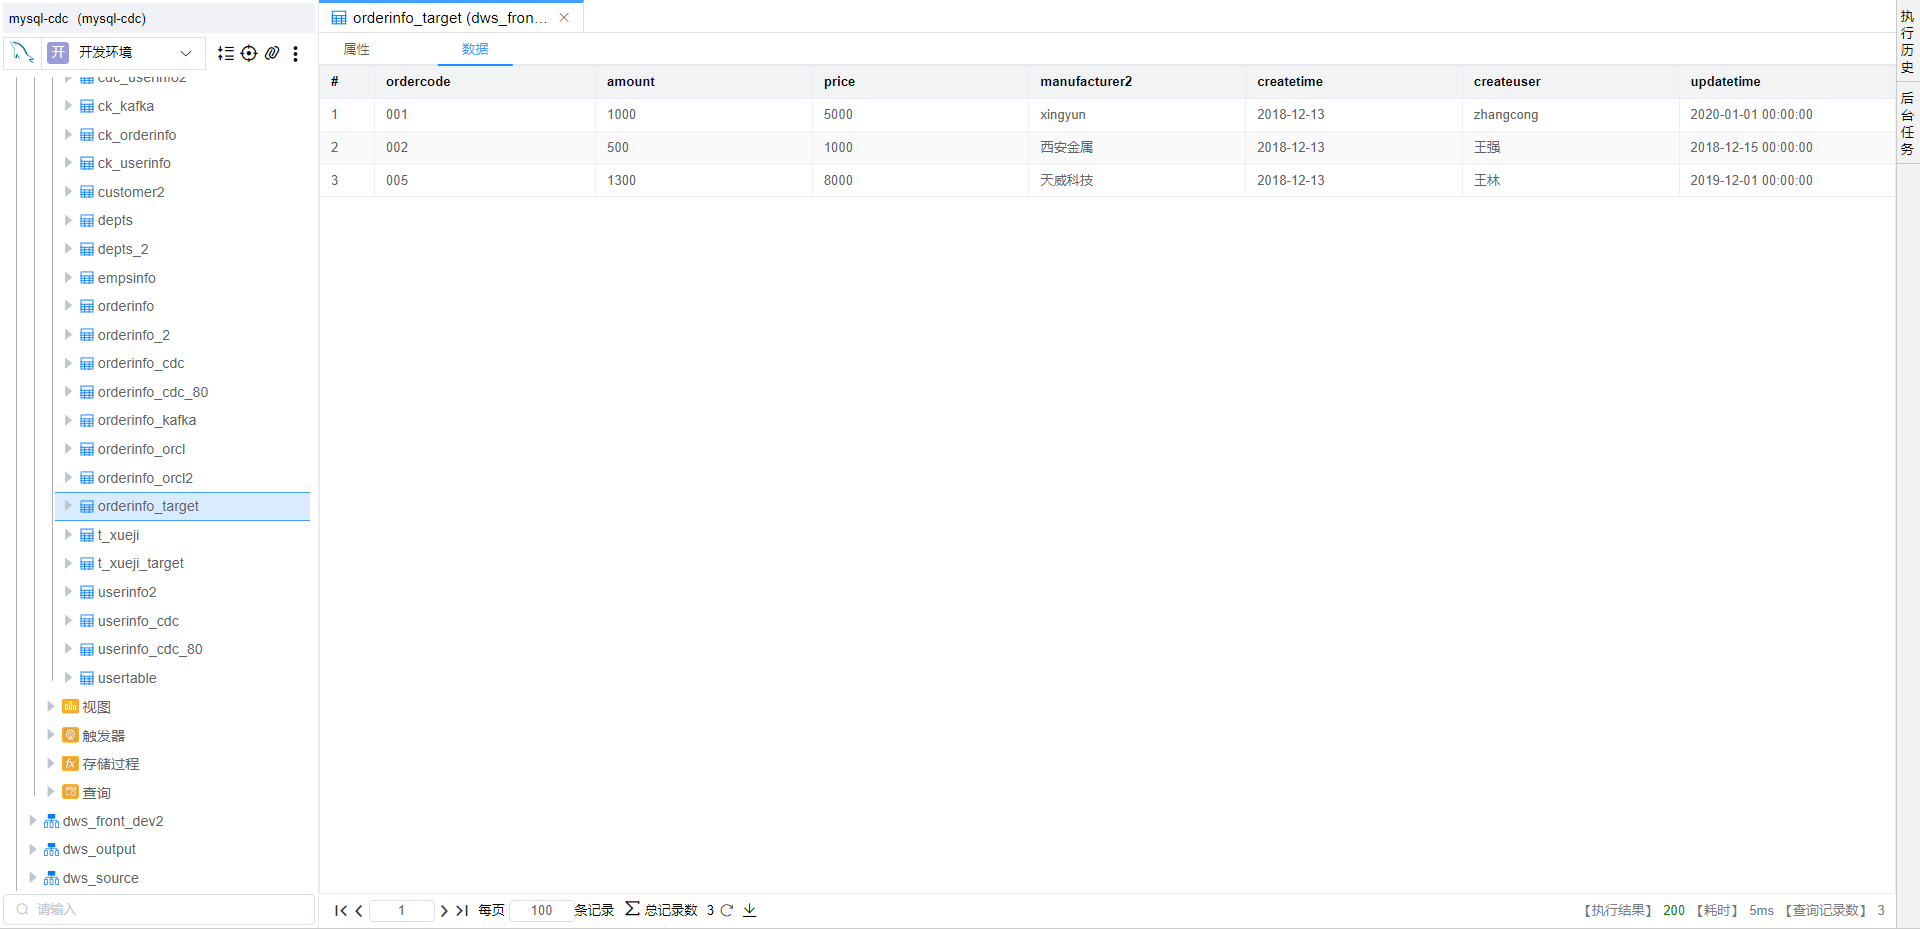Select the 数据 data tab
This screenshot has height=929, width=1920.
475,49
